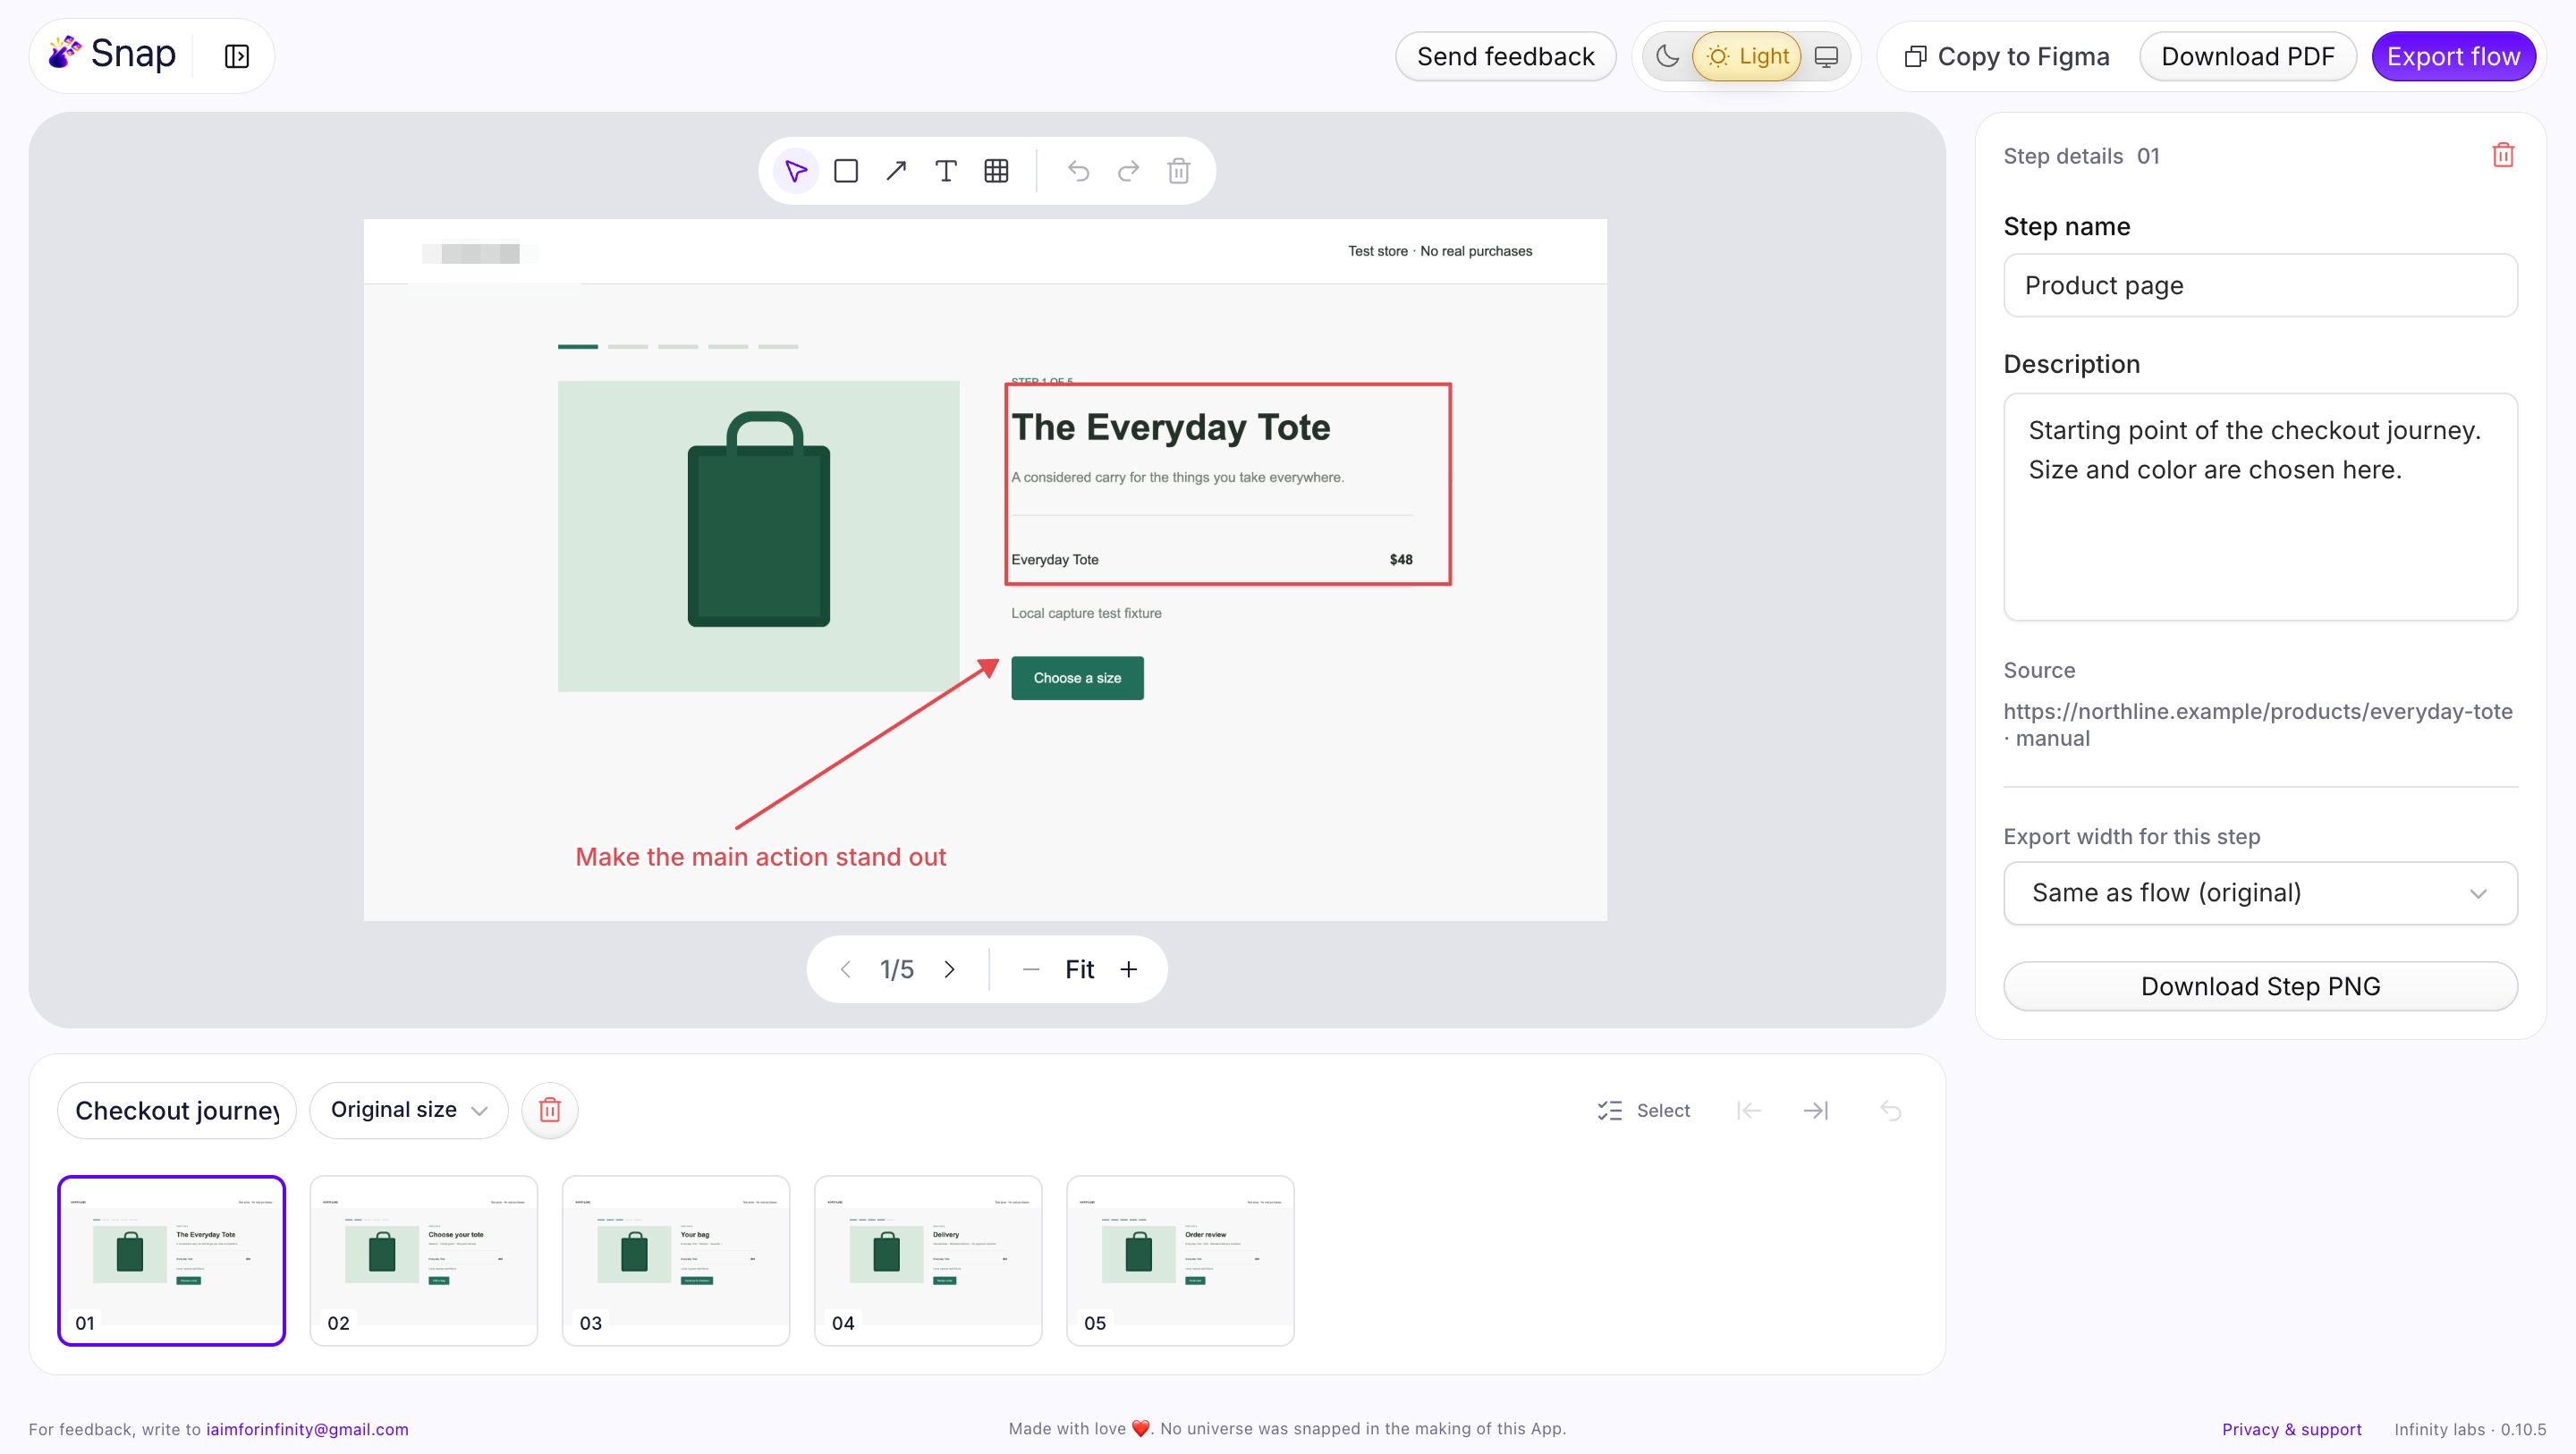Open step thumbnail 05

[x=1180, y=1260]
